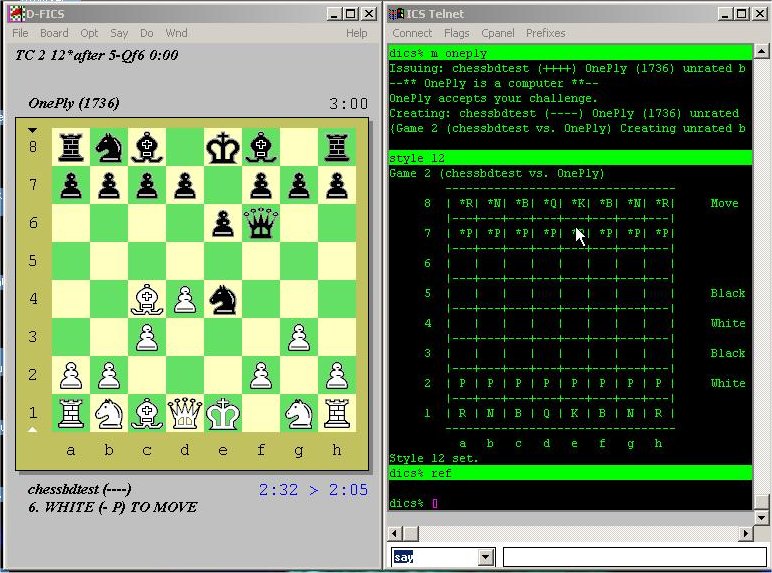Viewport: 772px width, 573px height.
Task: Click the horizontal scroll right arrow
Action: (x=746, y=534)
